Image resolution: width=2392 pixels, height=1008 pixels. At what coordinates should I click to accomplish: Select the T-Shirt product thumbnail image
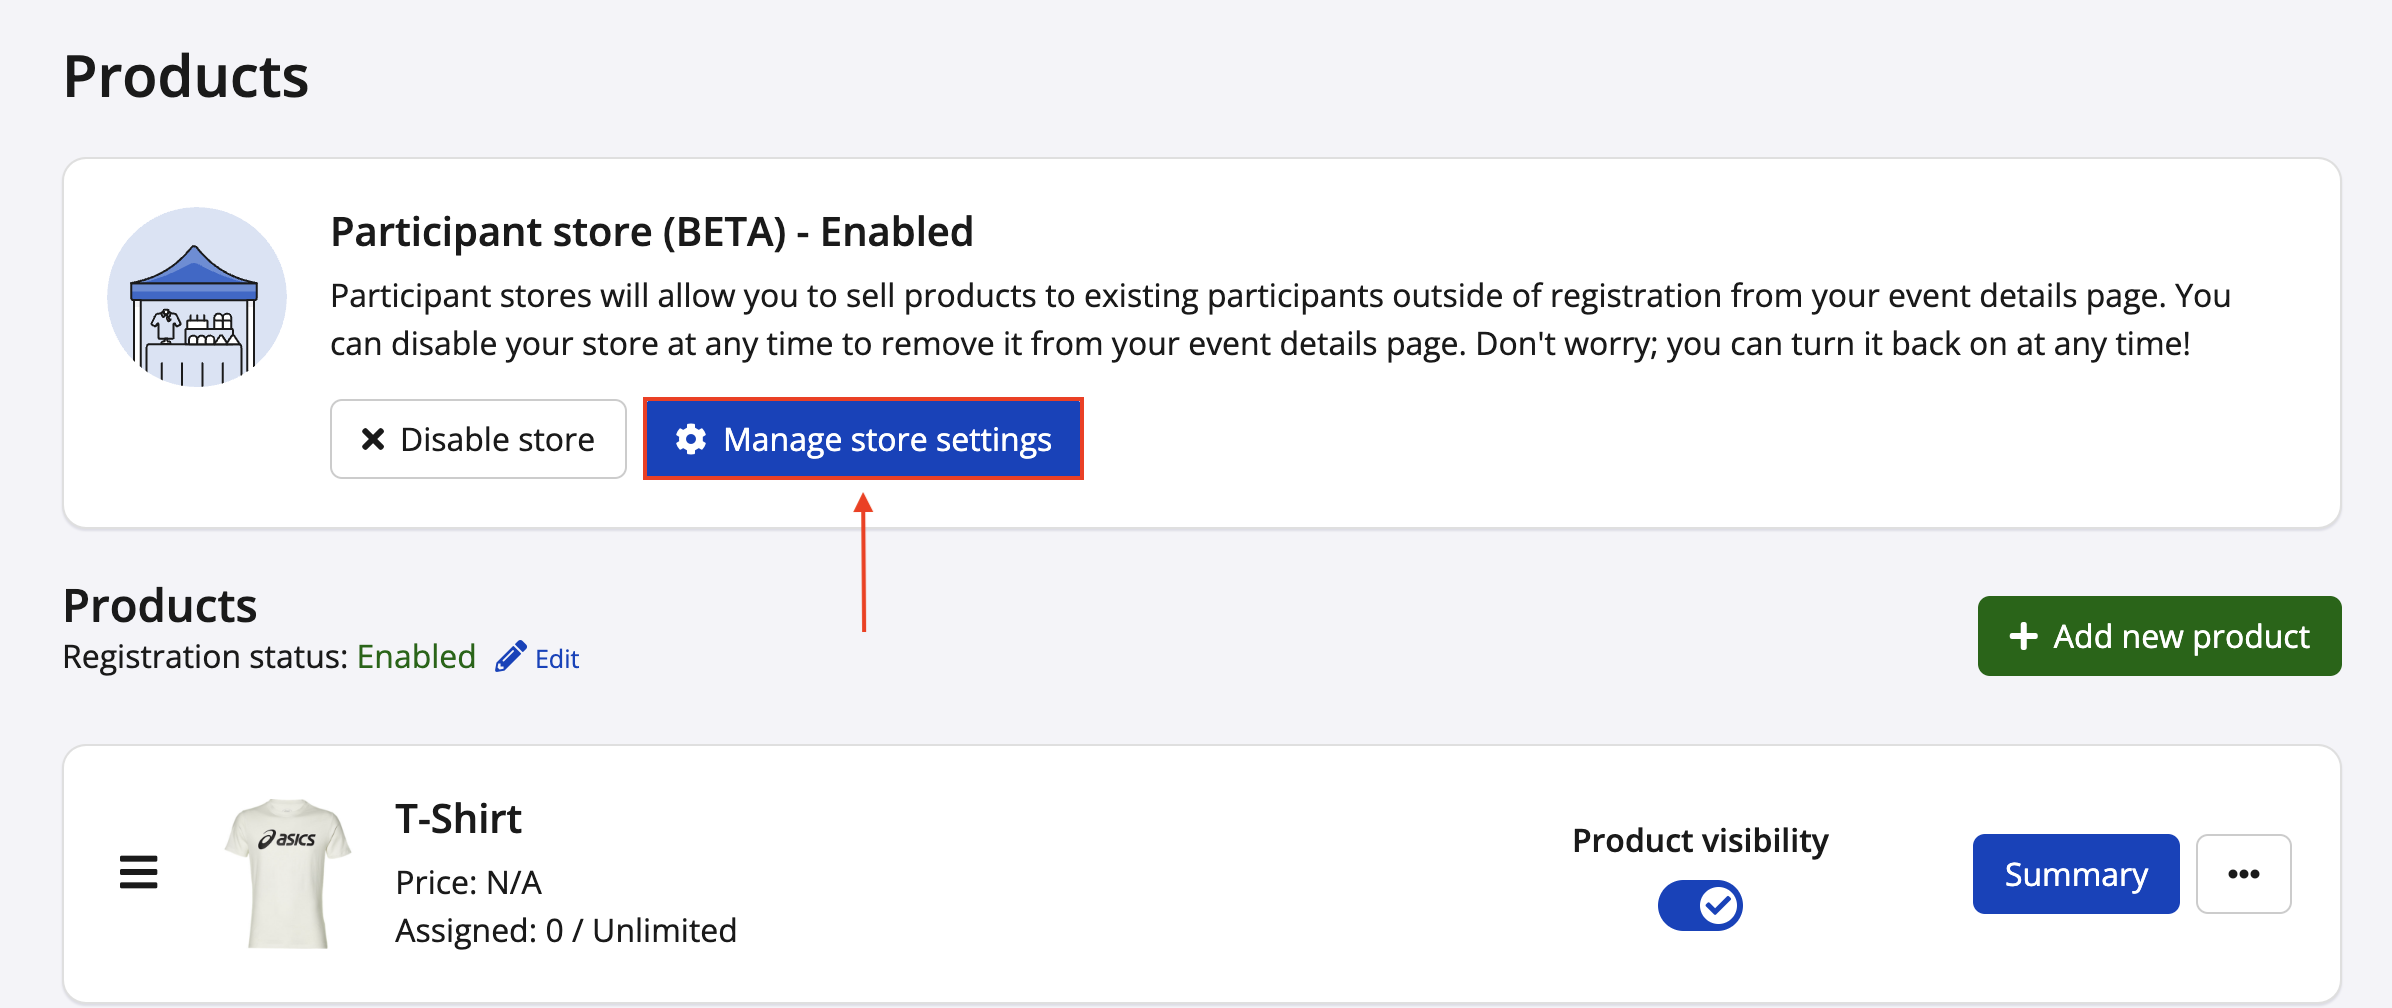[288, 872]
